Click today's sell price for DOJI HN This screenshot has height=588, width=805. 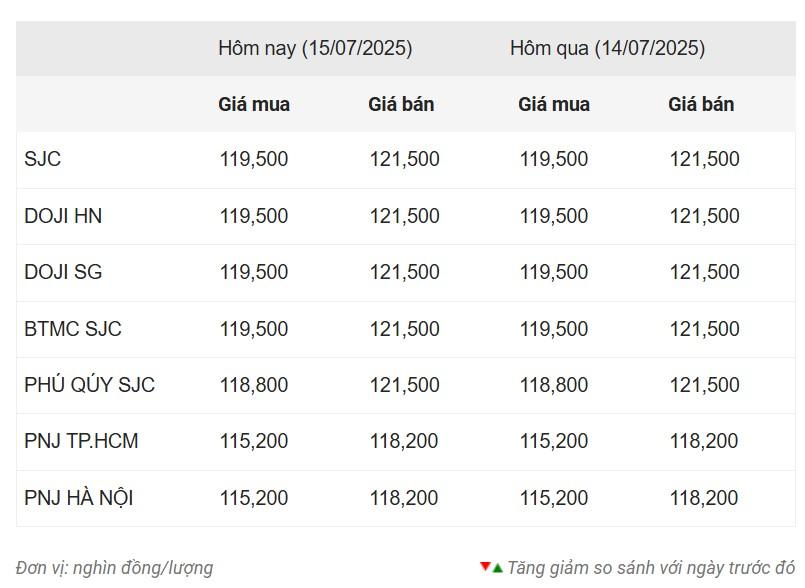(404, 216)
